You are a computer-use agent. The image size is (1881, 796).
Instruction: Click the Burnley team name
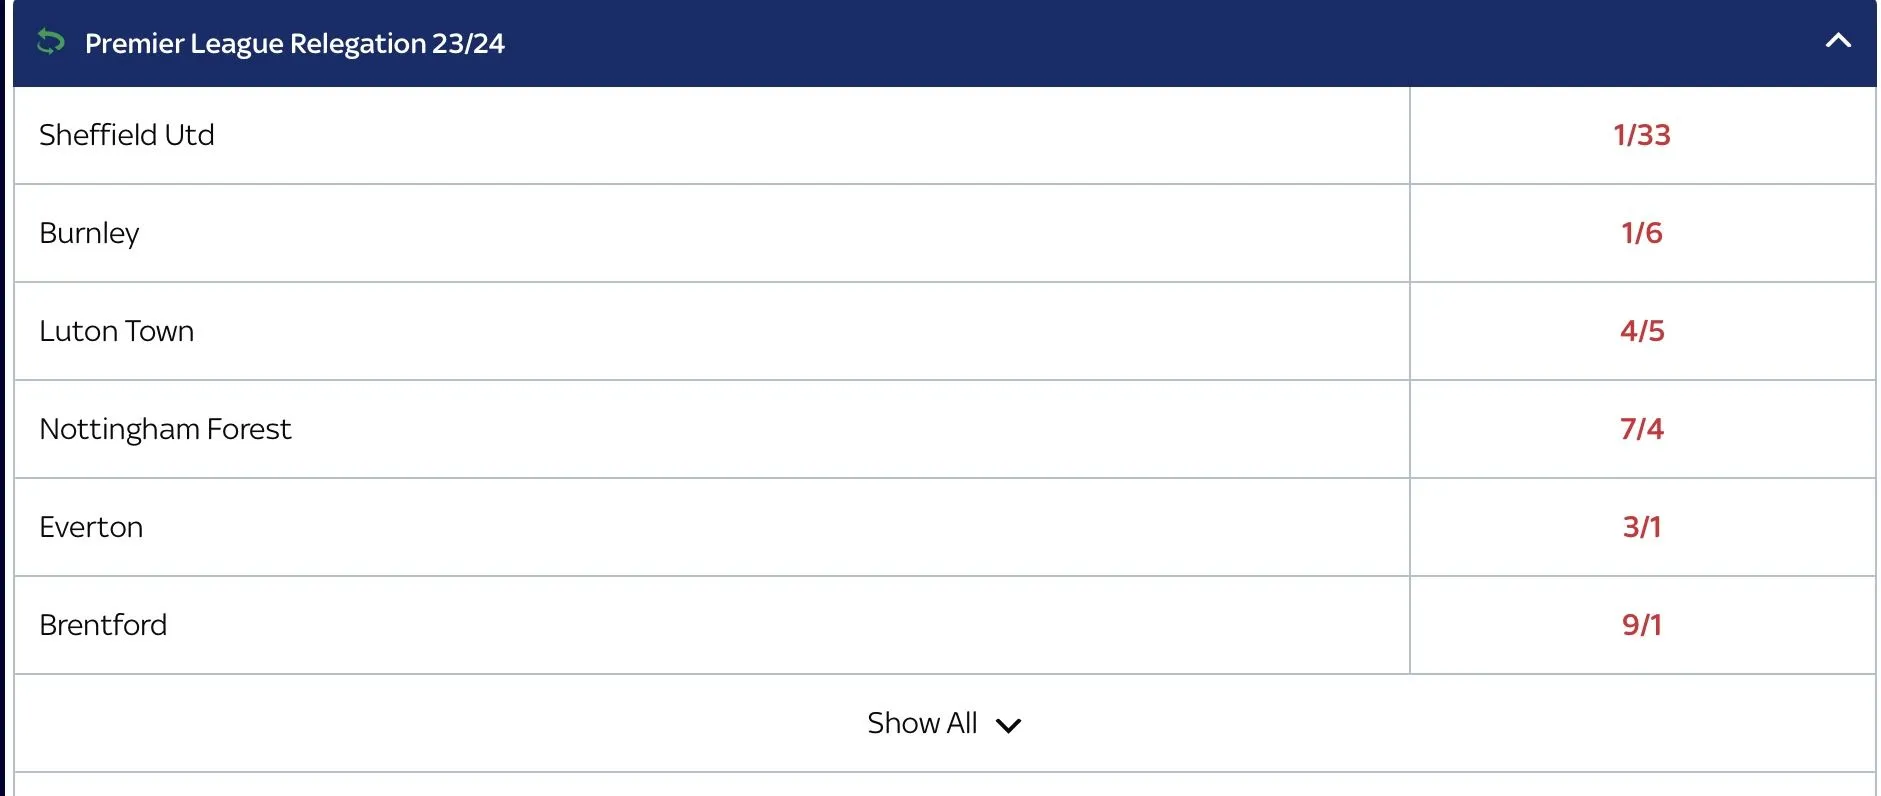(89, 233)
